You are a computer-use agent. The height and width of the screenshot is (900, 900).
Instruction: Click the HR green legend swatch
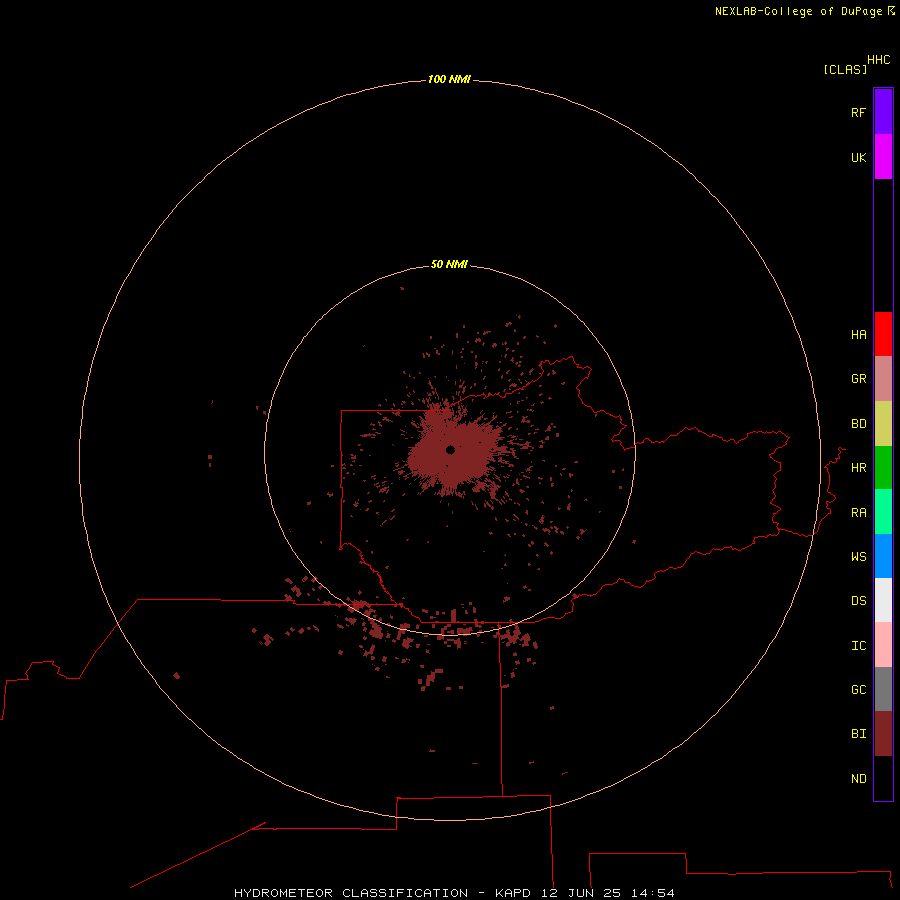coord(883,468)
